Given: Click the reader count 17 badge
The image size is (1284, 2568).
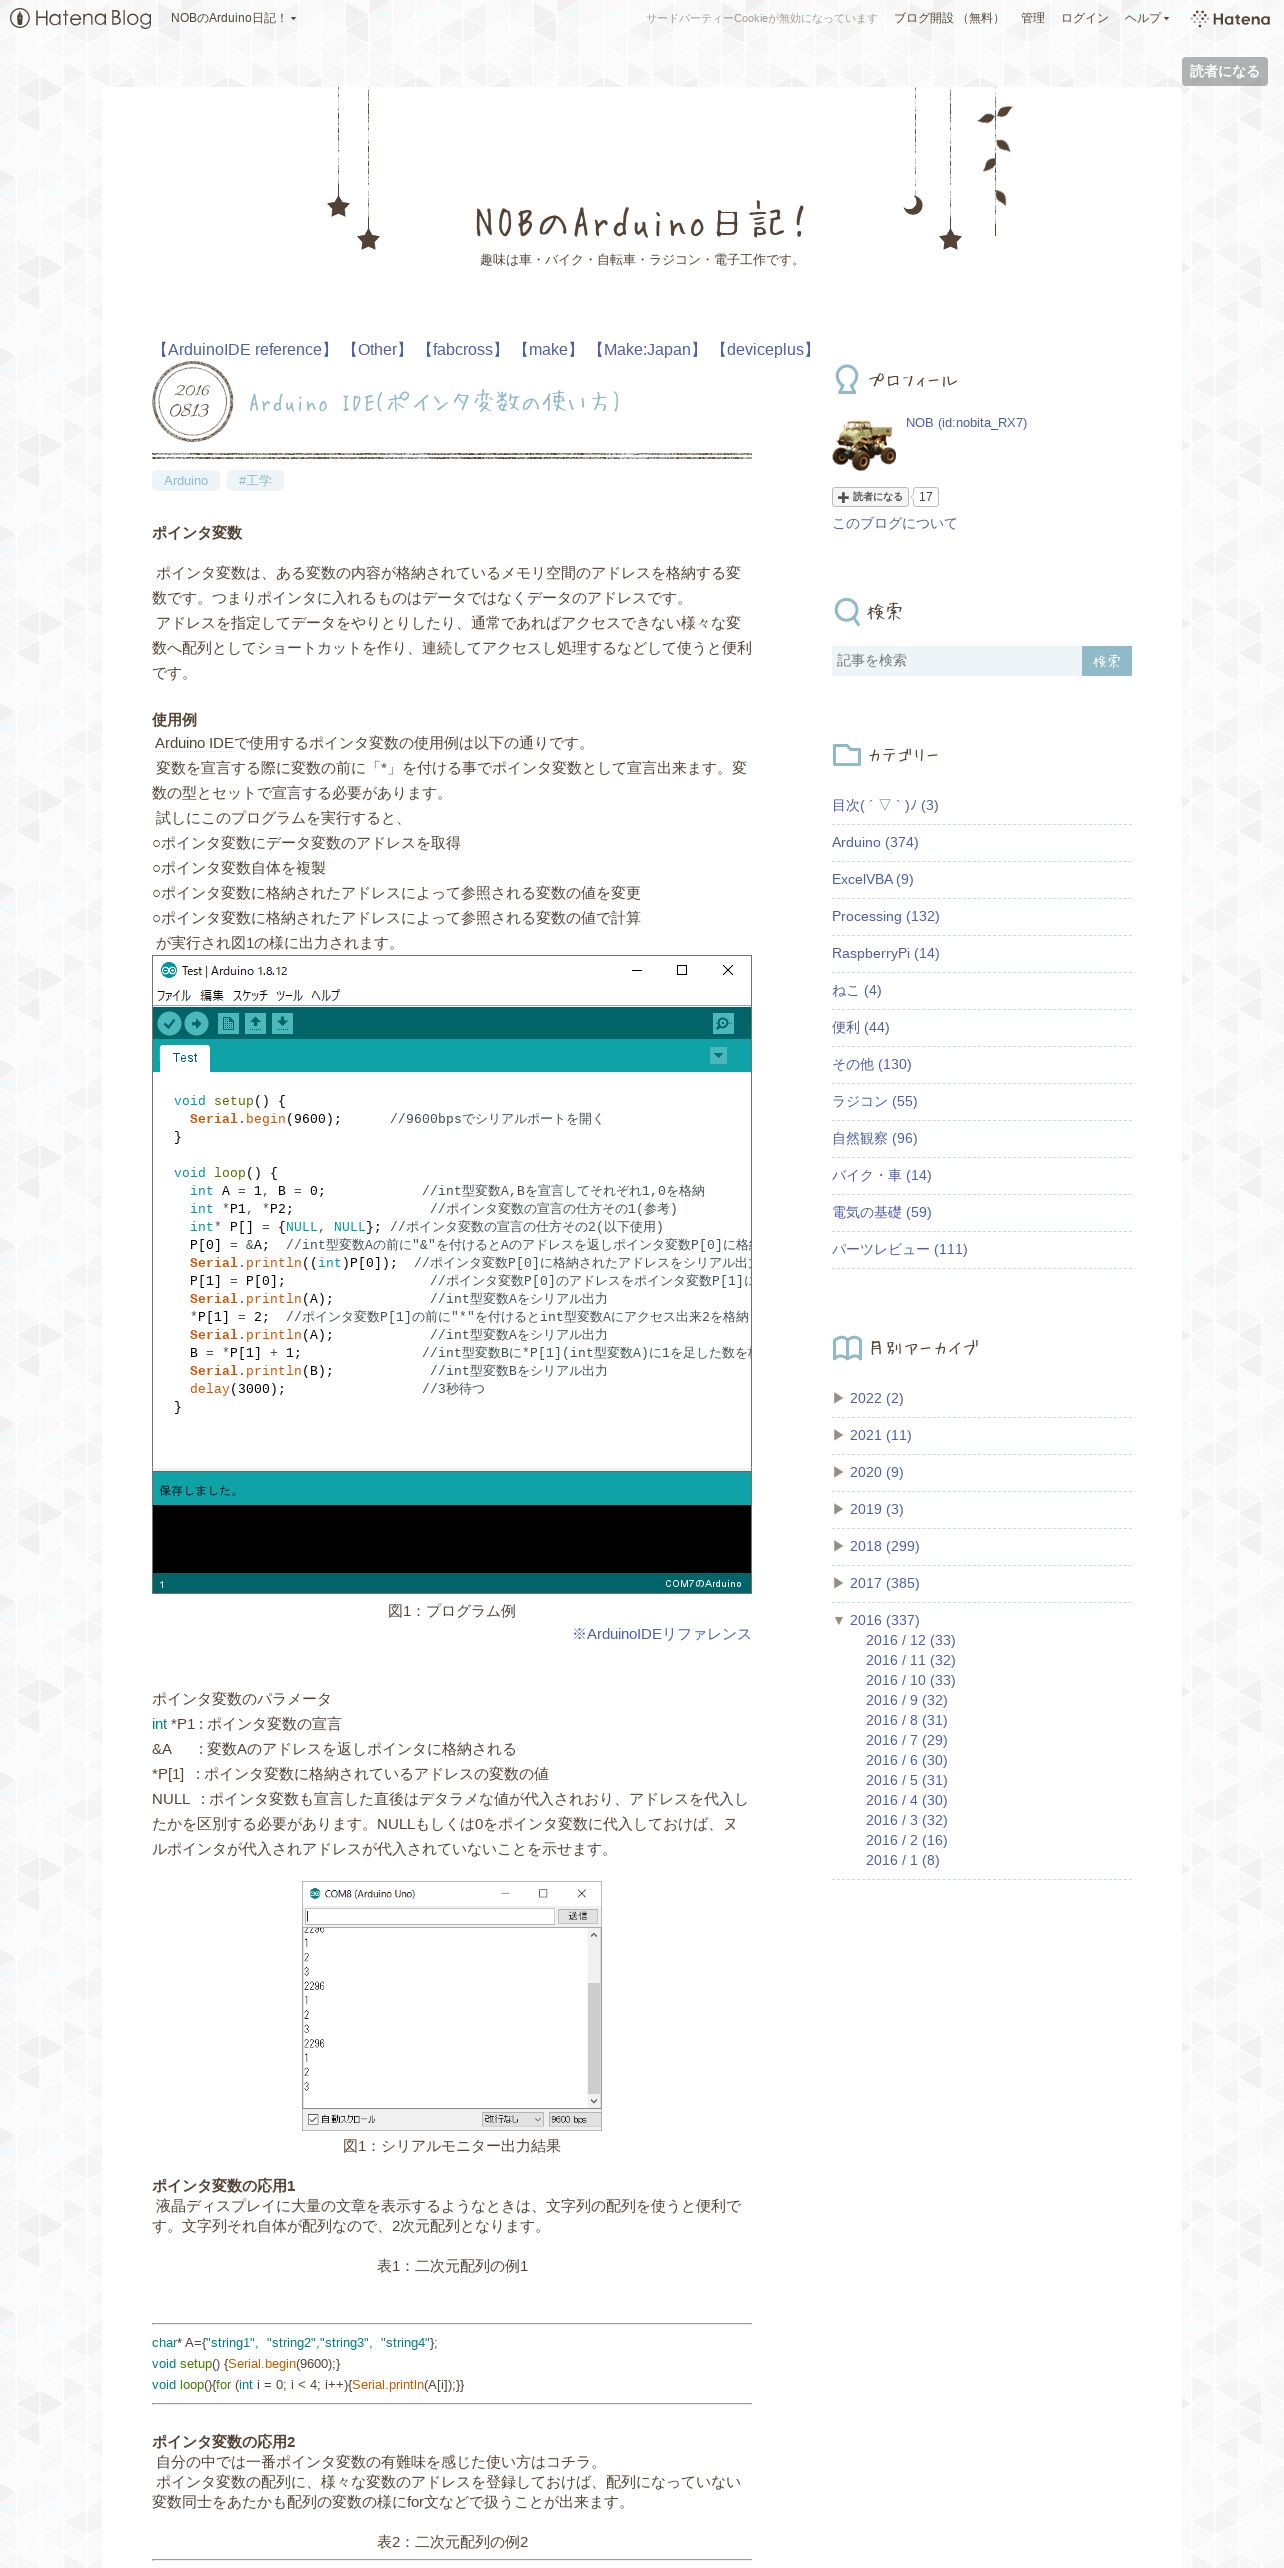Looking at the screenshot, I should coord(926,497).
